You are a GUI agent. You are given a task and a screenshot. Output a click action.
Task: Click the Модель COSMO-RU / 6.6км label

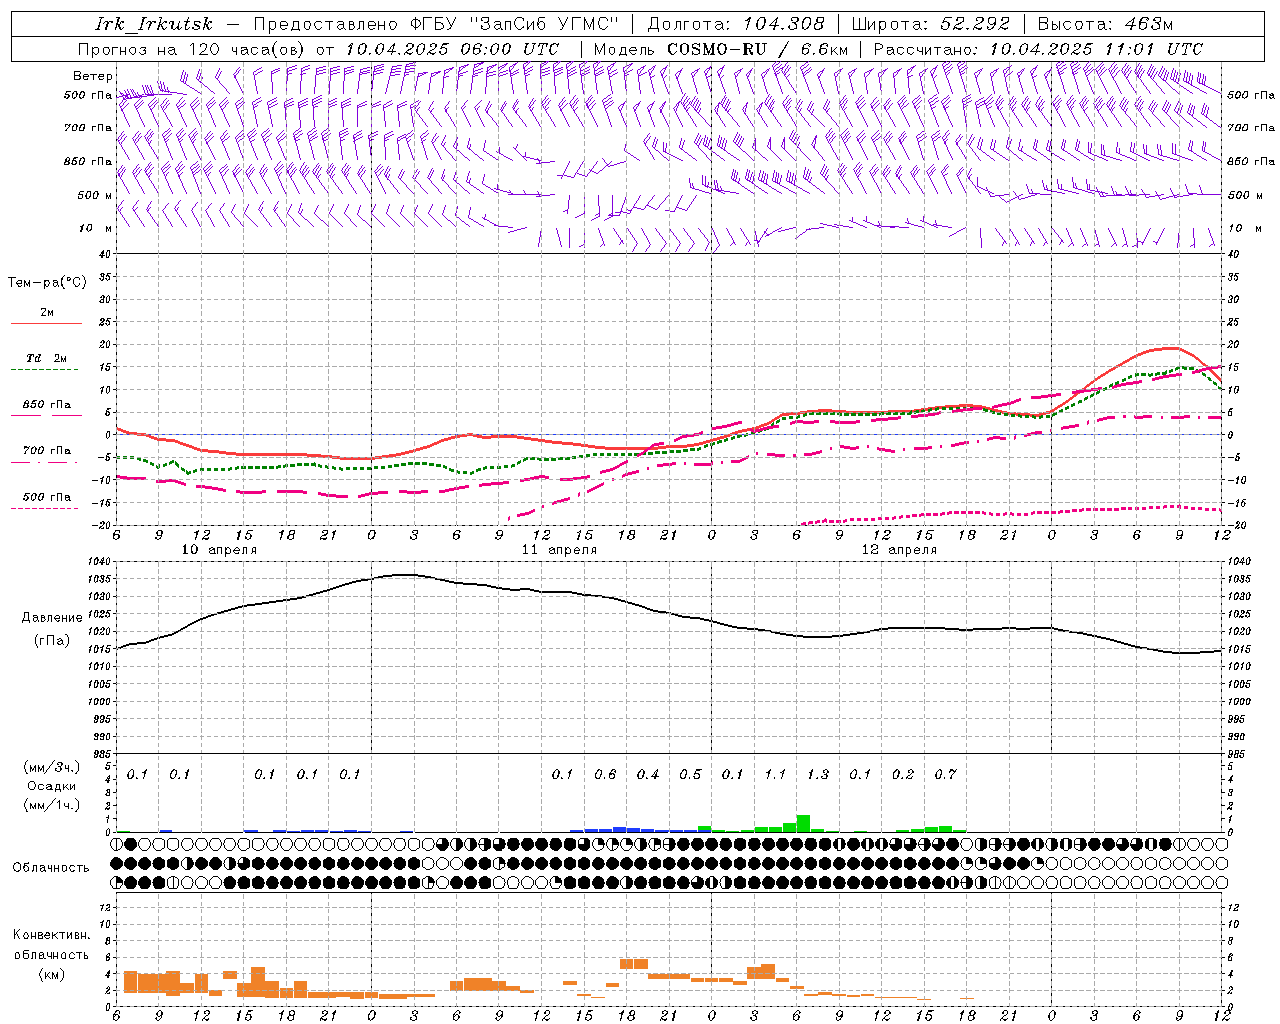(x=720, y=49)
